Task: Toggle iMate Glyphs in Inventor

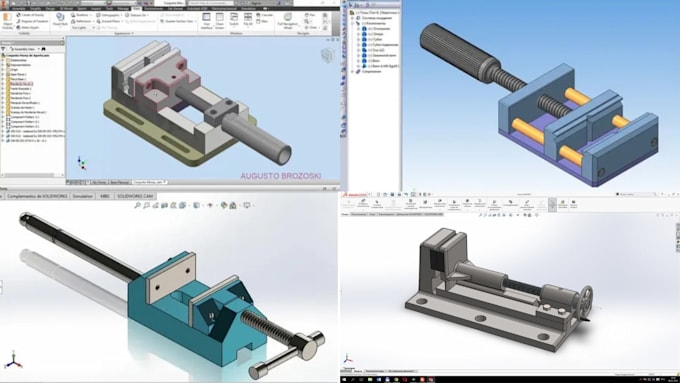Action: pyautogui.click(x=28, y=27)
